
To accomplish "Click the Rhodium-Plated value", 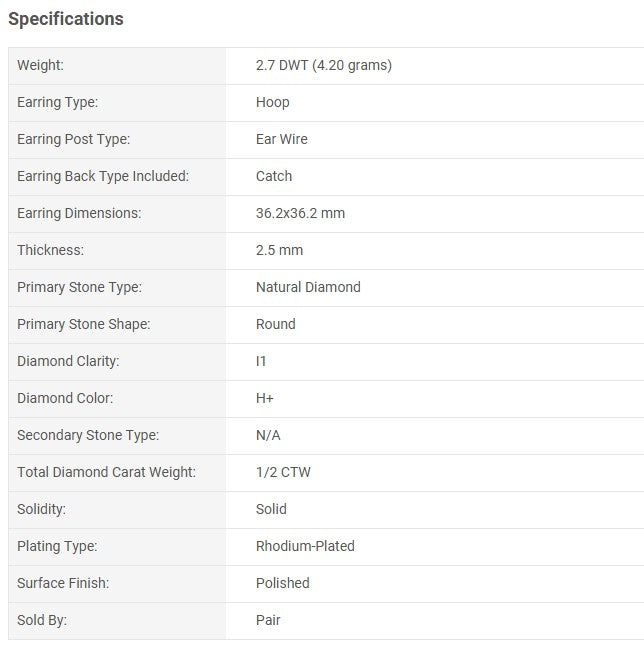I will point(305,546).
